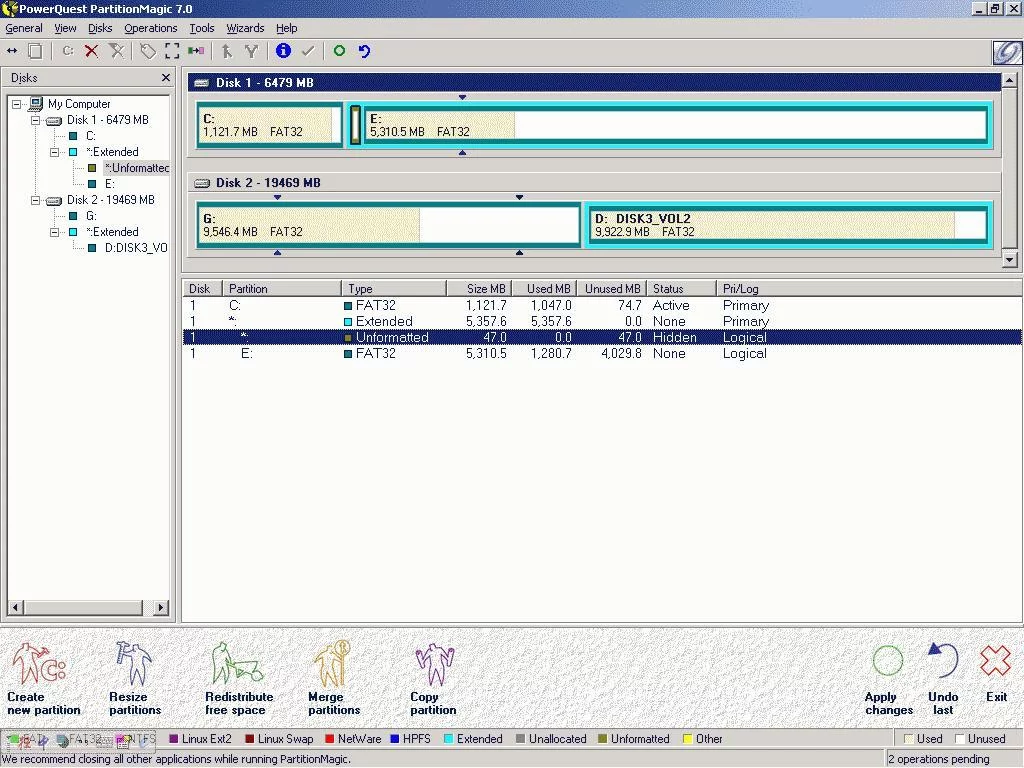Viewport: 1024px width, 768px height.
Task: Collapse the My Computer tree node
Action: pos(17,104)
